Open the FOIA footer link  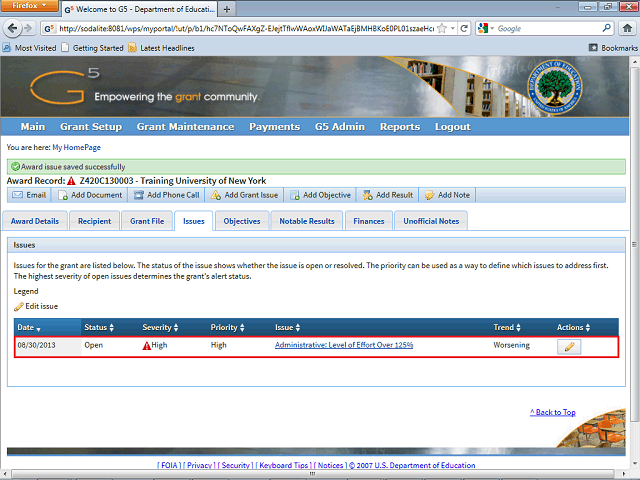[x=169, y=465]
